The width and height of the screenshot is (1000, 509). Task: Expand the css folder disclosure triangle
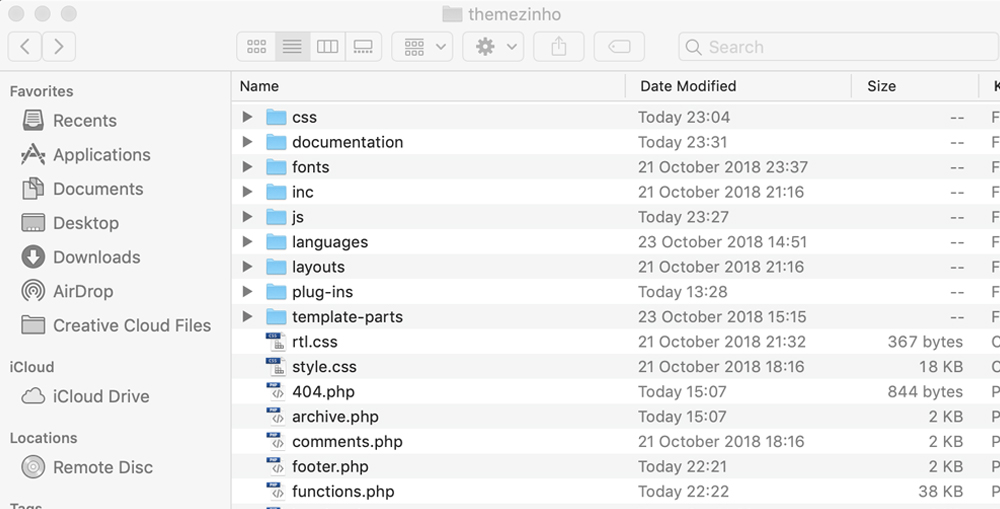[248, 117]
